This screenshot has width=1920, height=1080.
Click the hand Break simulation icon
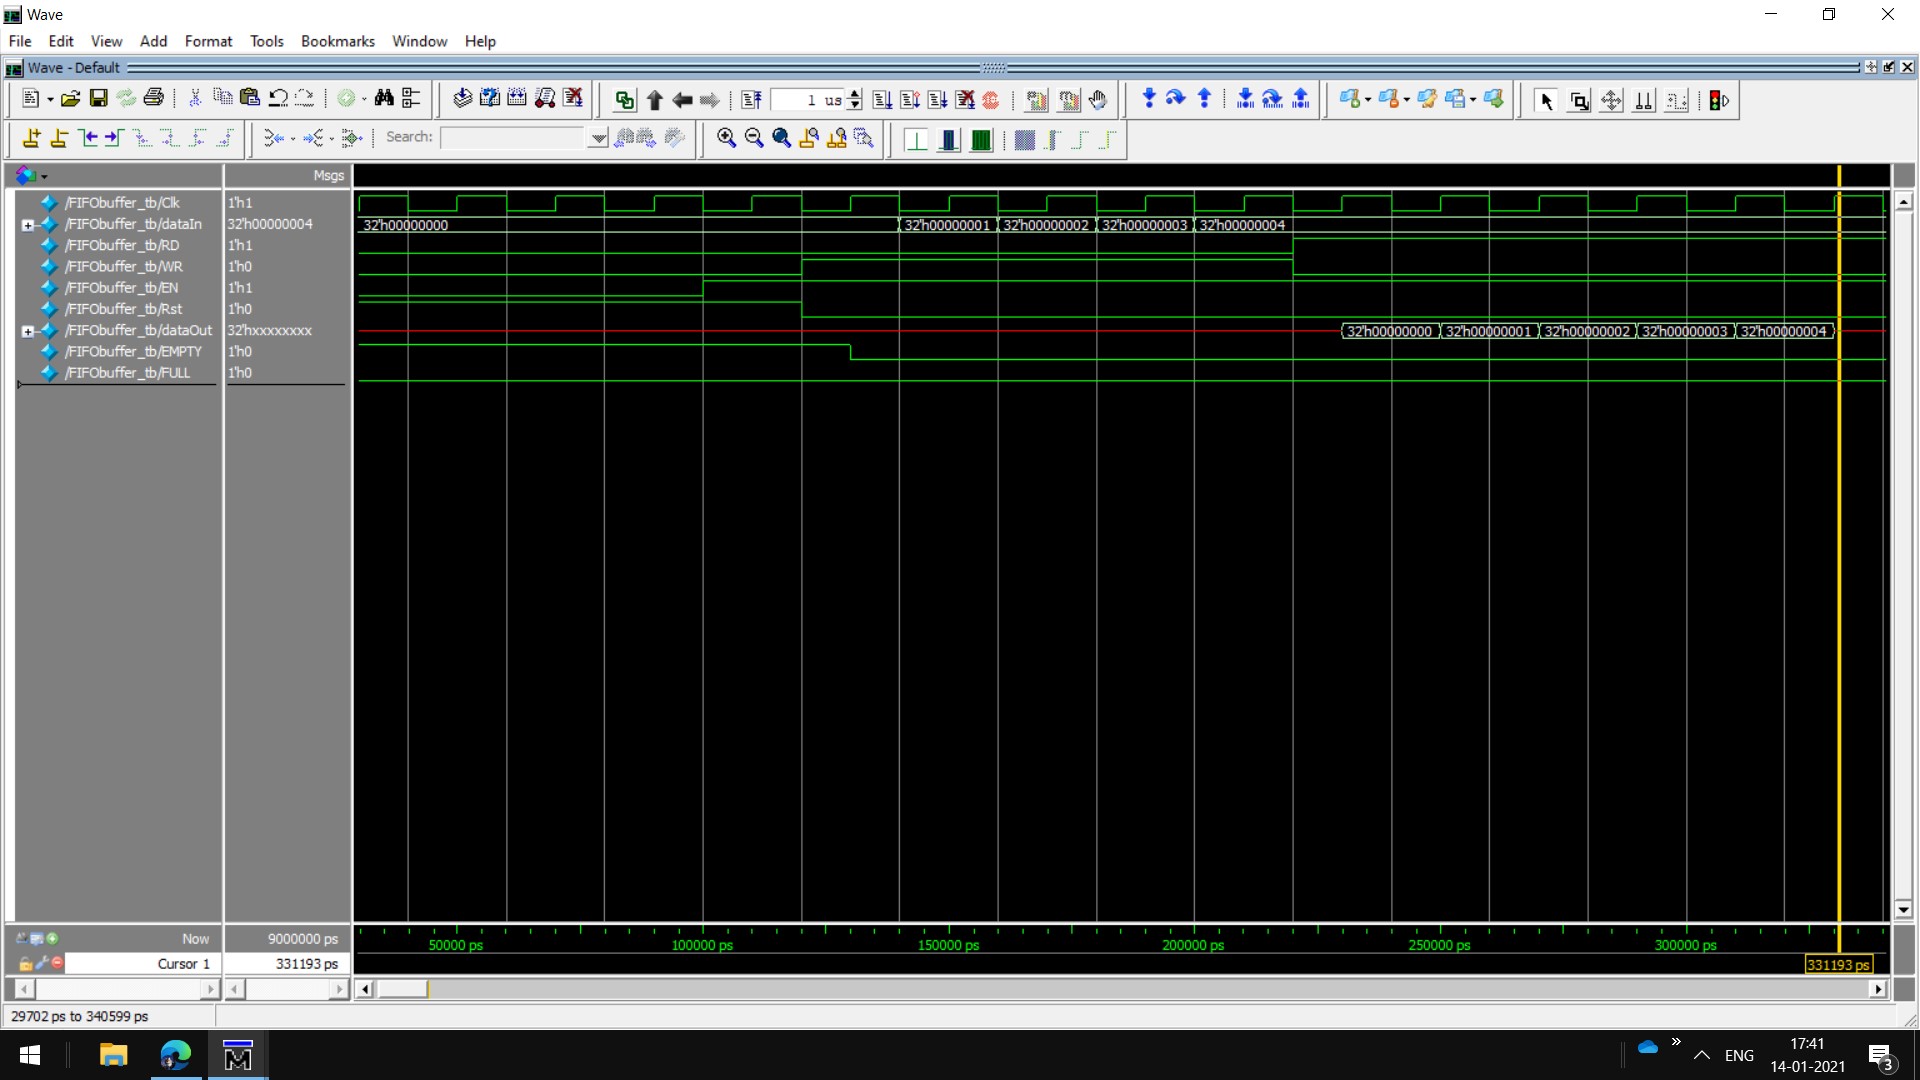(x=1098, y=100)
